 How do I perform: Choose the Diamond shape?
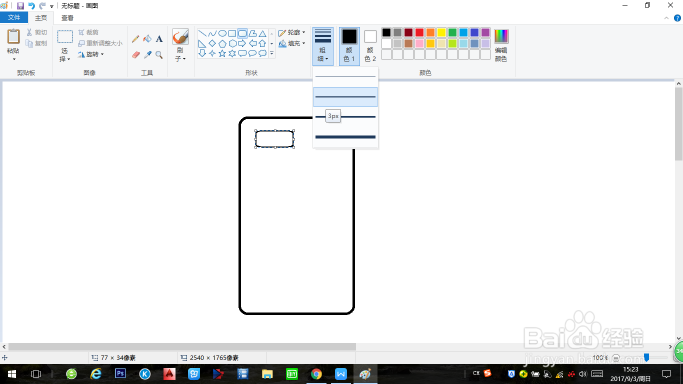pos(212,44)
